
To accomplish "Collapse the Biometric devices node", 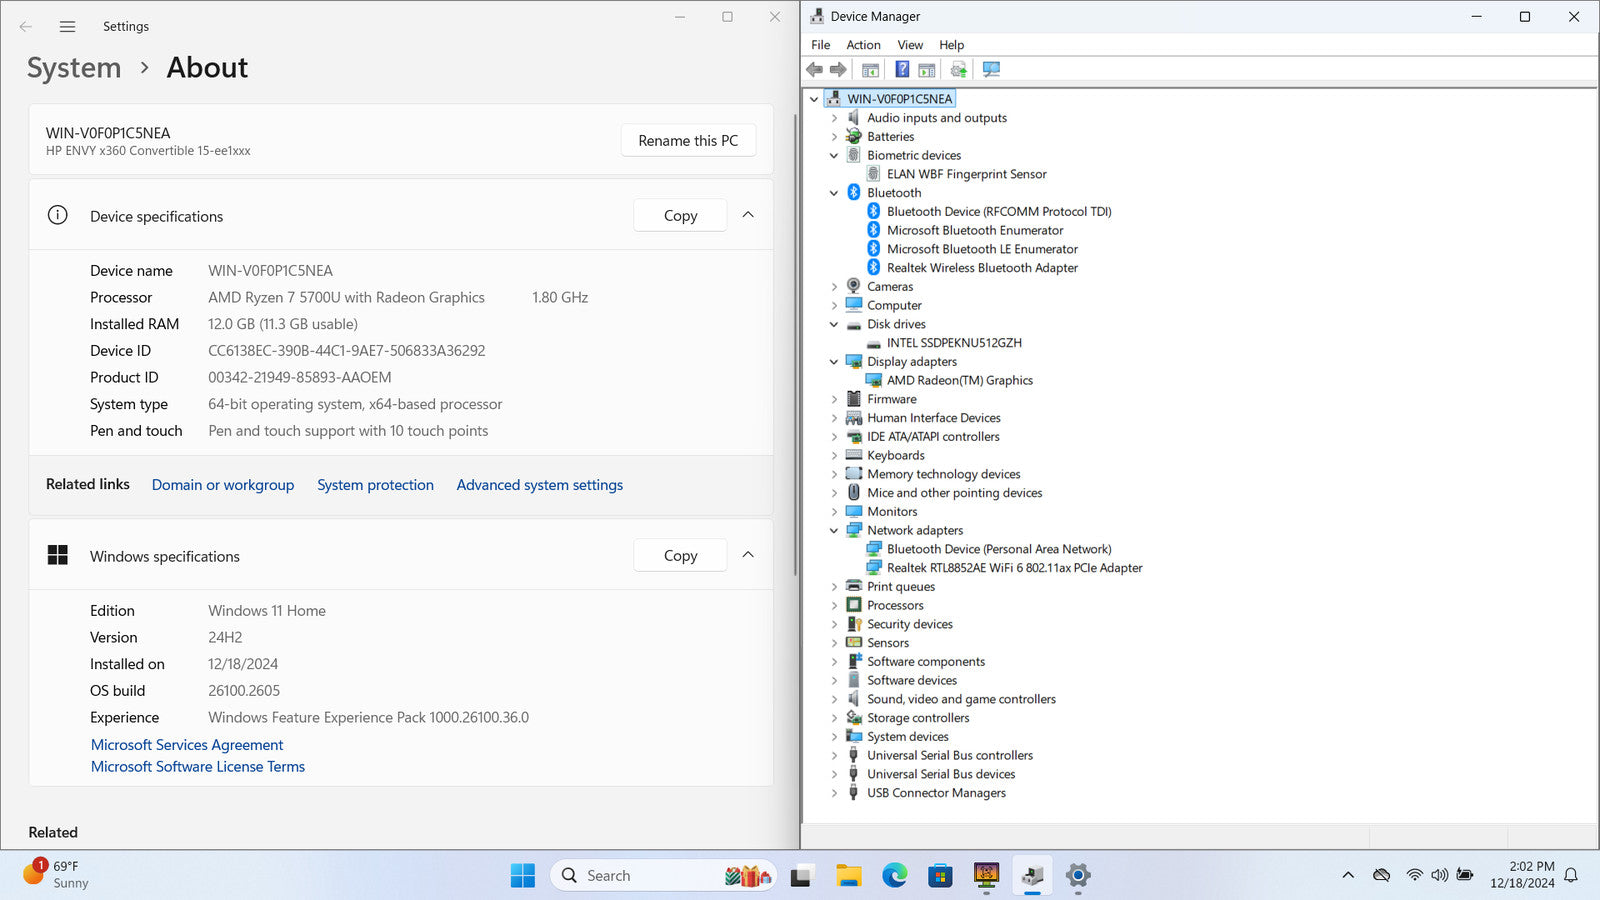I will coord(834,155).
